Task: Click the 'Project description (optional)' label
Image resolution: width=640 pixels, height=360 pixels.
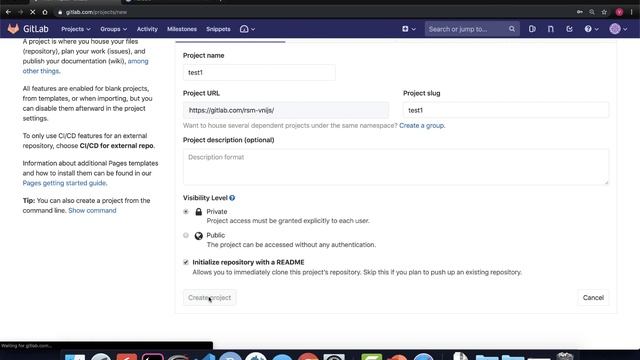Action: (229, 140)
